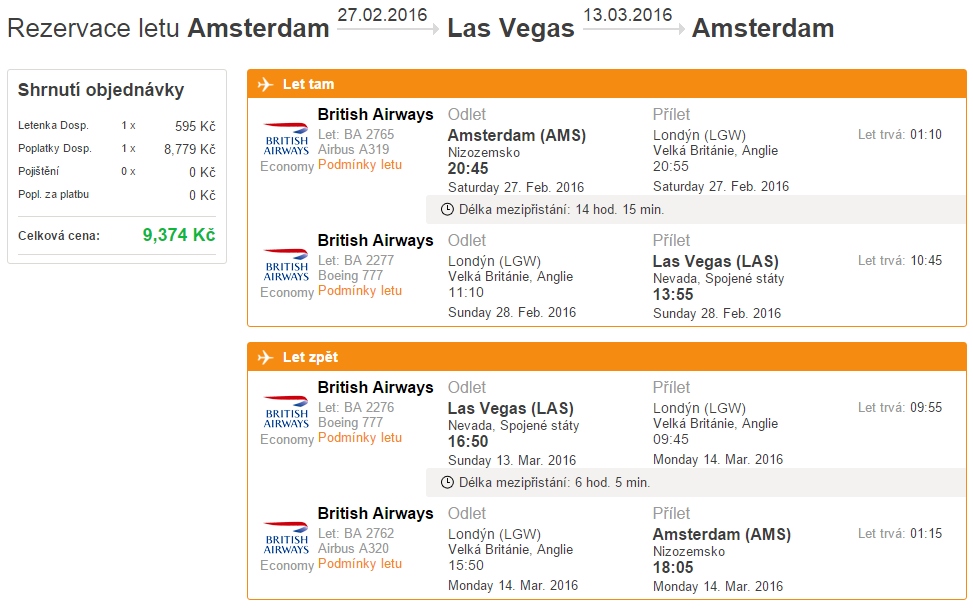Click the Poplatky Dosp. fee row
This screenshot has height=610, width=973.
coord(117,149)
